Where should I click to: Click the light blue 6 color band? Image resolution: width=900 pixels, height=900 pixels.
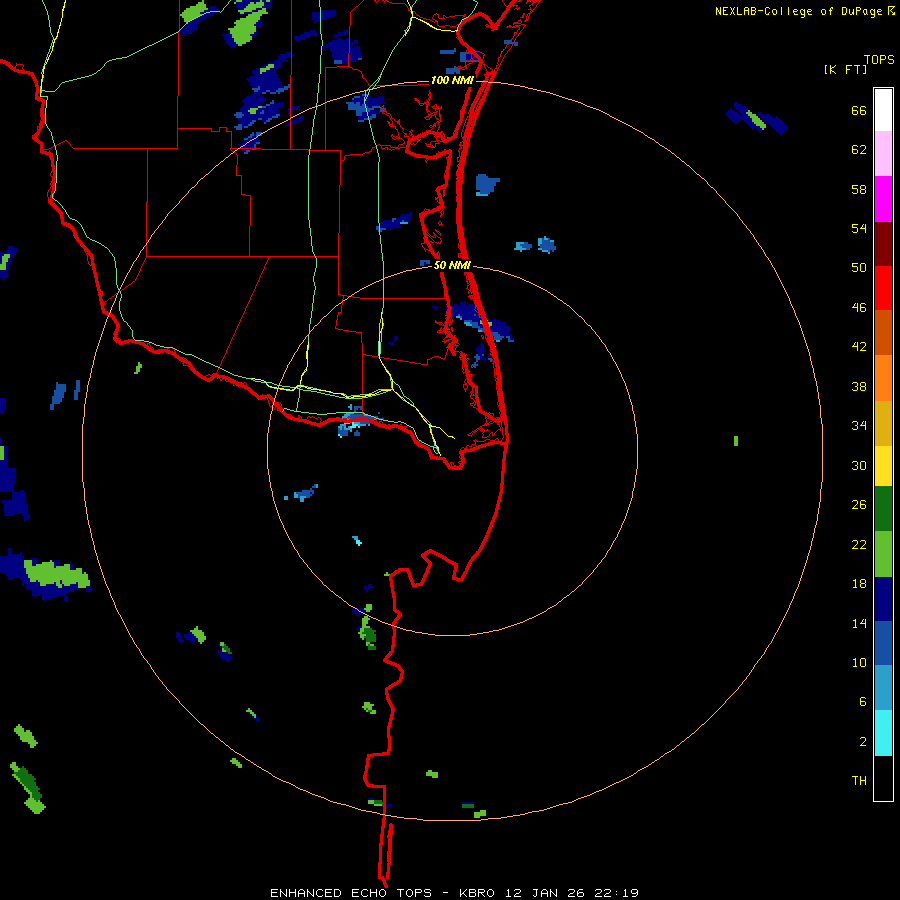click(x=883, y=687)
